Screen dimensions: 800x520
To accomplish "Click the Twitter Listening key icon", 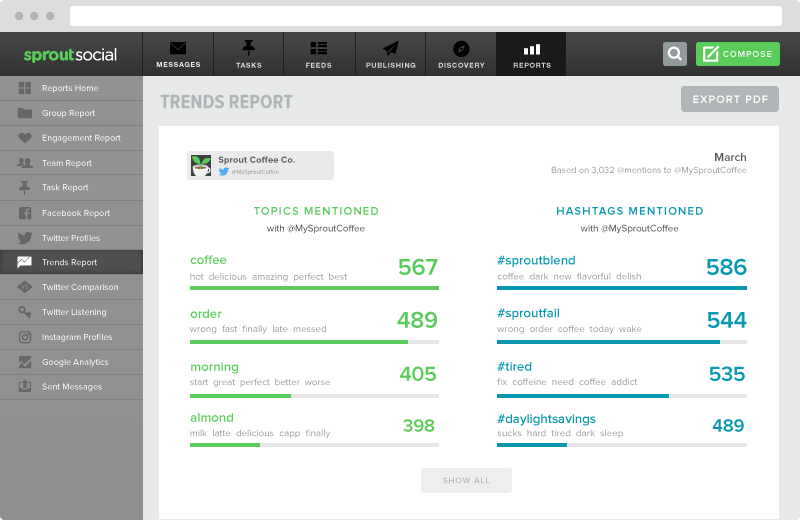I will [24, 311].
